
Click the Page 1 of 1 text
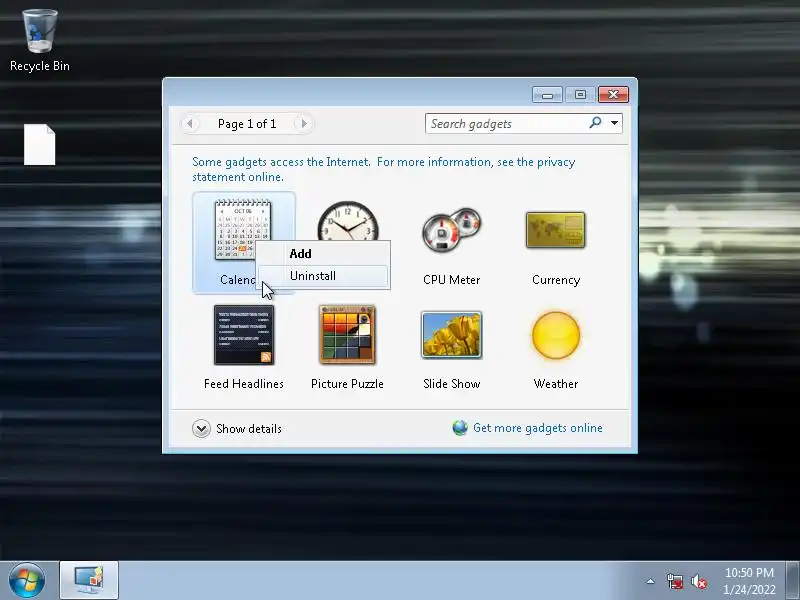coord(247,124)
